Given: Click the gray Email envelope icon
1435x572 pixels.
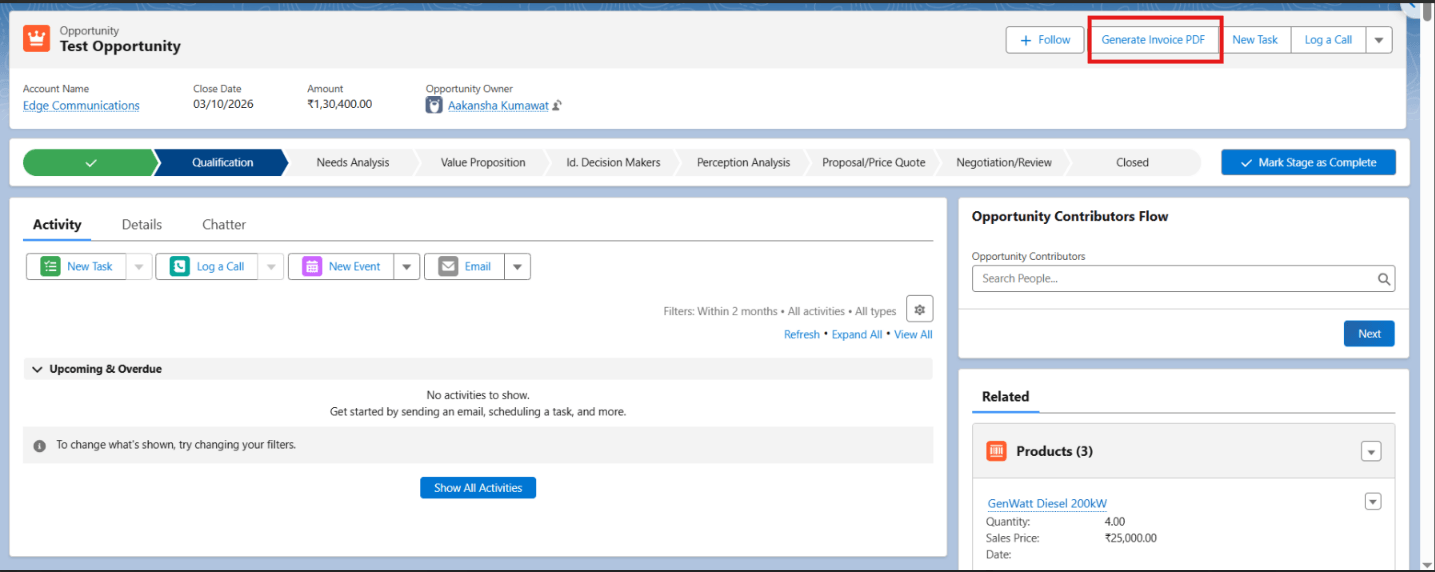Looking at the screenshot, I should pyautogui.click(x=448, y=266).
